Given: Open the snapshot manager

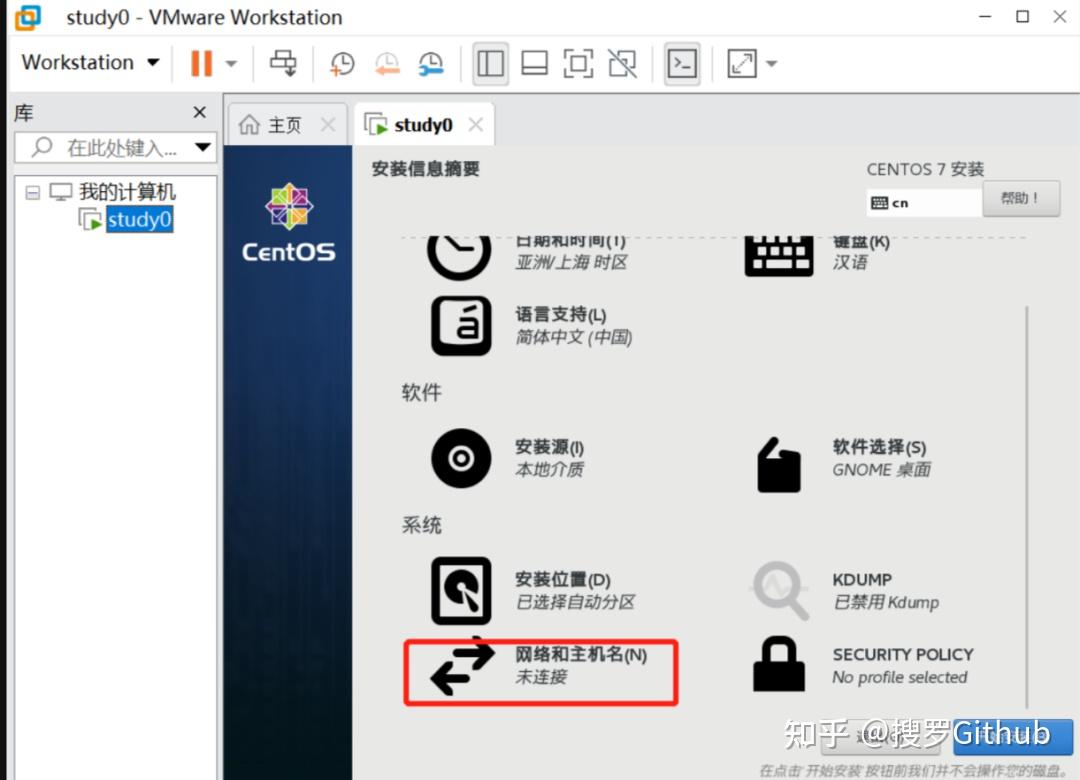Looking at the screenshot, I should tap(431, 63).
